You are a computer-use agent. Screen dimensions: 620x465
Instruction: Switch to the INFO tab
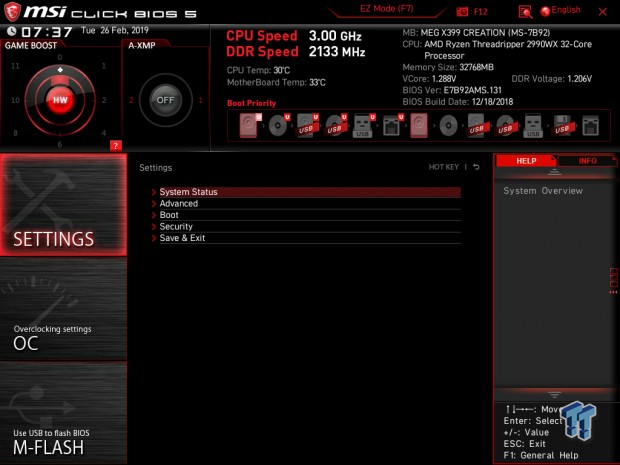(x=587, y=161)
